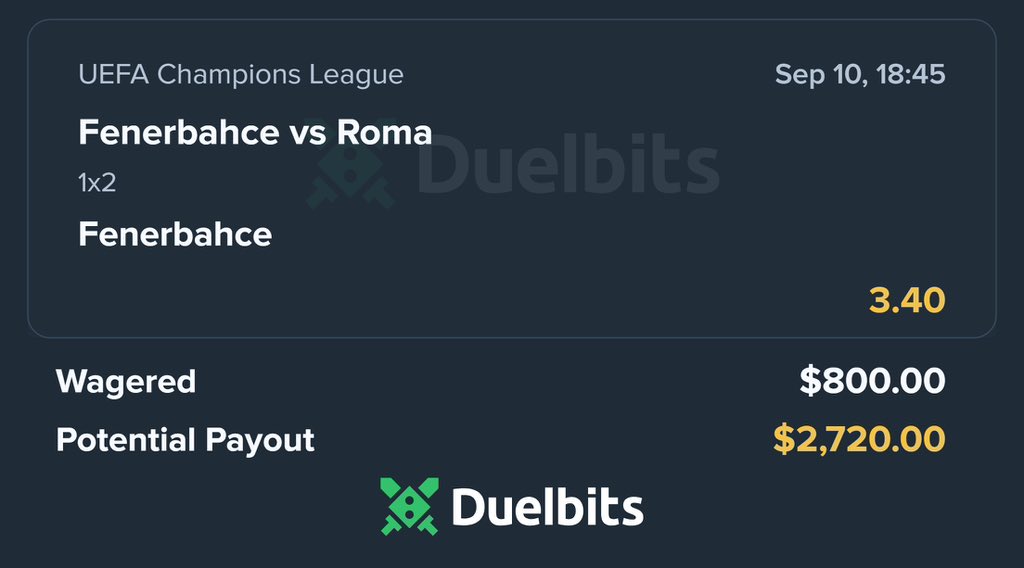The width and height of the screenshot is (1024, 568).
Task: Click the word Champions in league name
Action: (x=229, y=75)
